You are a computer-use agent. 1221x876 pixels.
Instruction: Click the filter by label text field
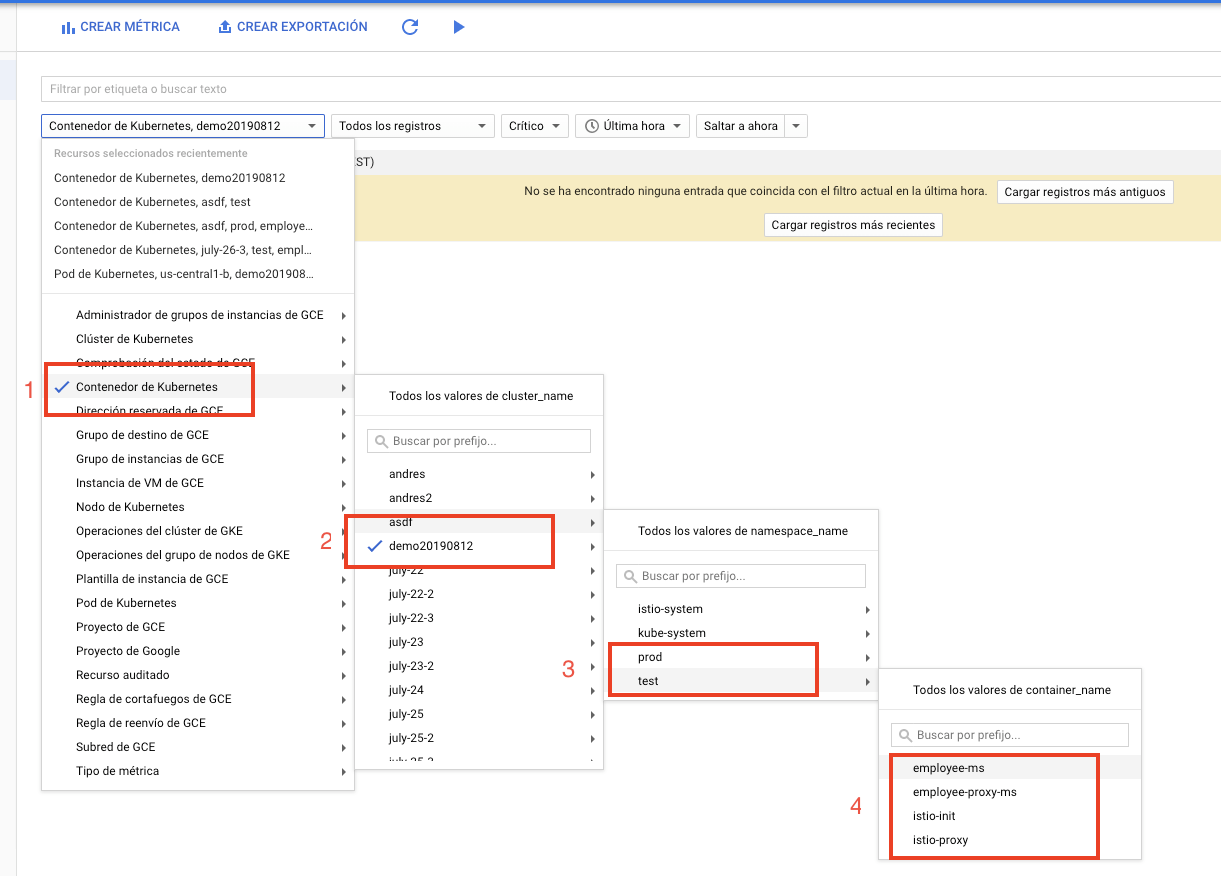[630, 89]
